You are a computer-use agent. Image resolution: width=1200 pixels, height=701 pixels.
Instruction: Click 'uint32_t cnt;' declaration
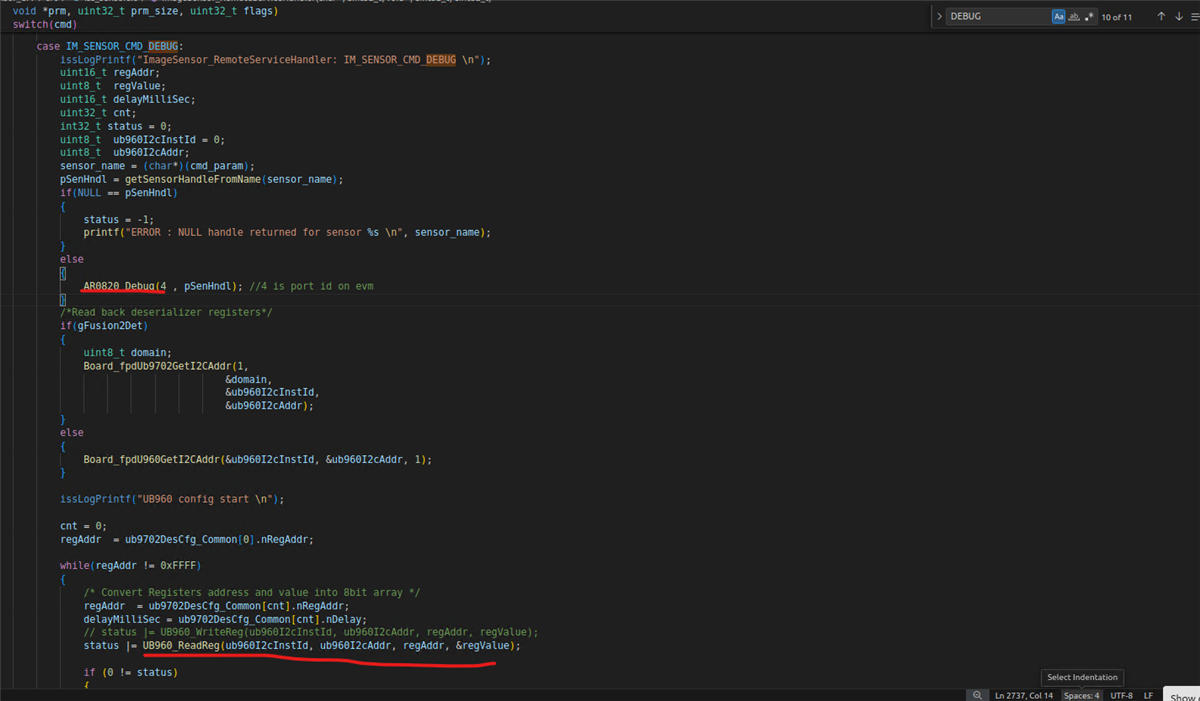pos(98,113)
